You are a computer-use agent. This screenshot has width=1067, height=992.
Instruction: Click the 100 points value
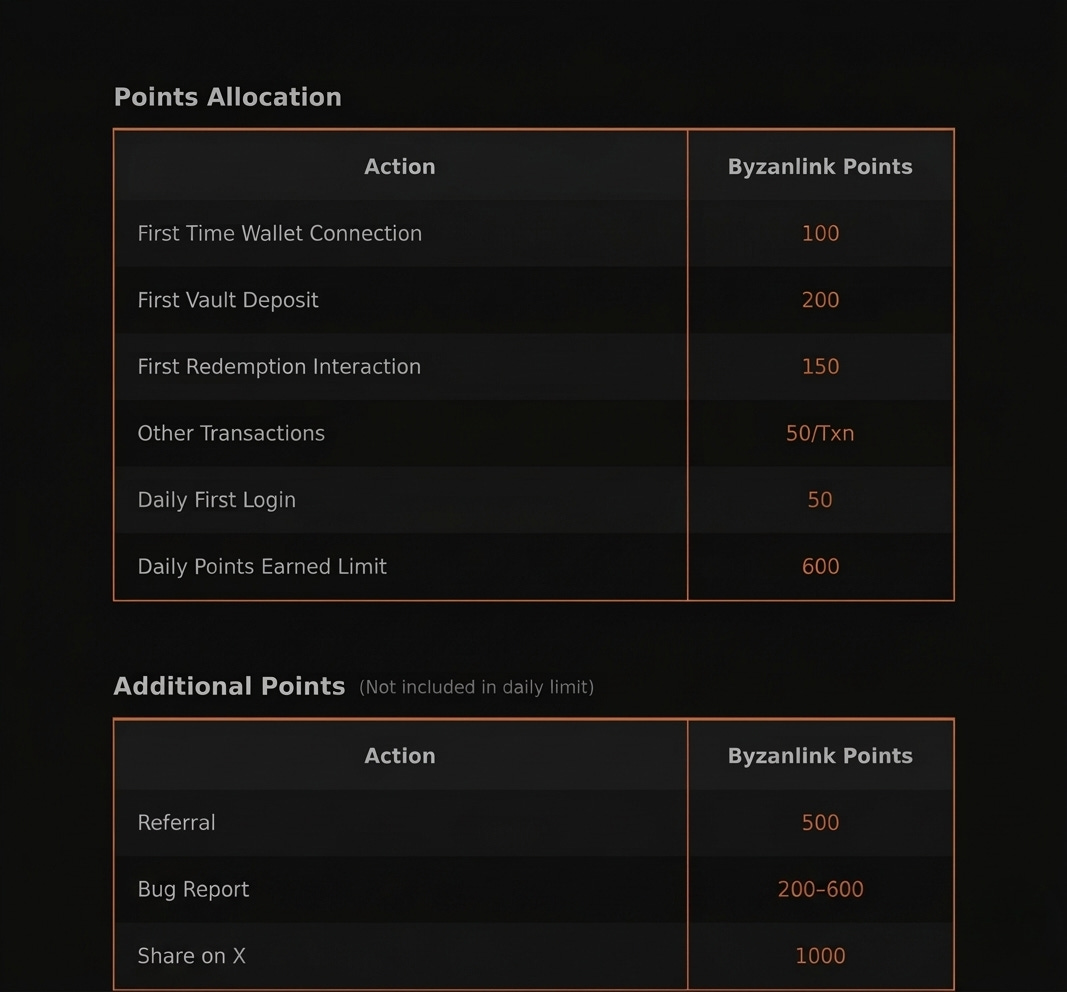click(x=821, y=233)
